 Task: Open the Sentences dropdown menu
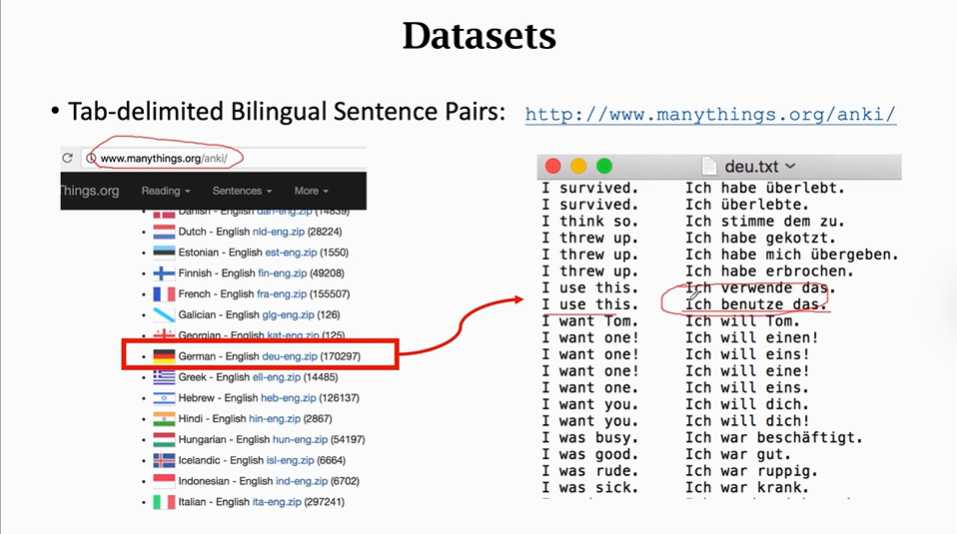242,191
